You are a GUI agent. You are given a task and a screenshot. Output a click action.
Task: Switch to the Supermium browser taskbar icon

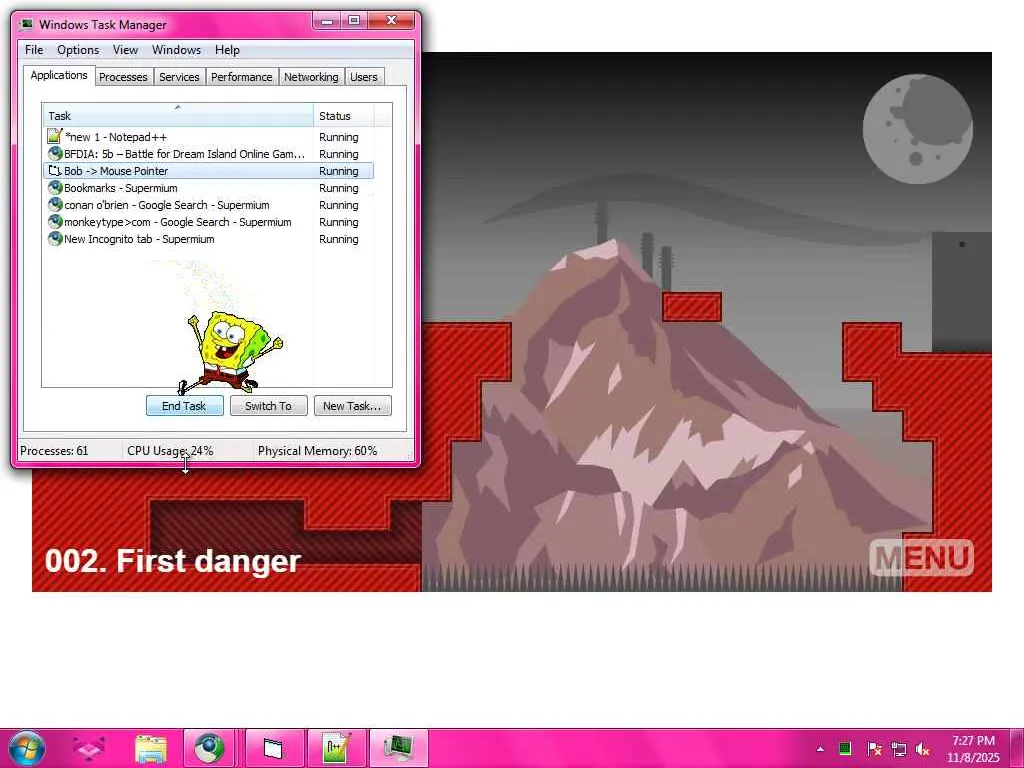[x=209, y=748]
